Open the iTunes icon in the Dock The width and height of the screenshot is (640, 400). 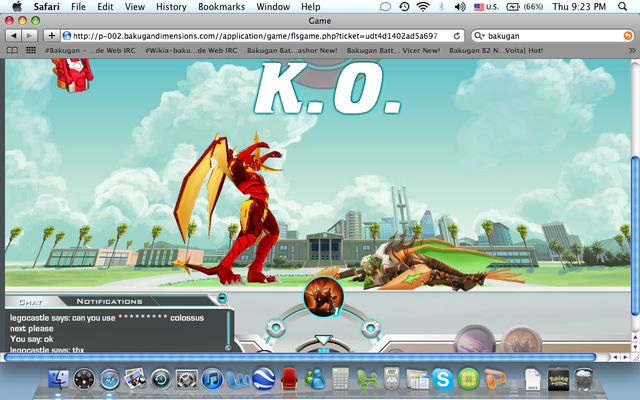pyautogui.click(x=212, y=379)
